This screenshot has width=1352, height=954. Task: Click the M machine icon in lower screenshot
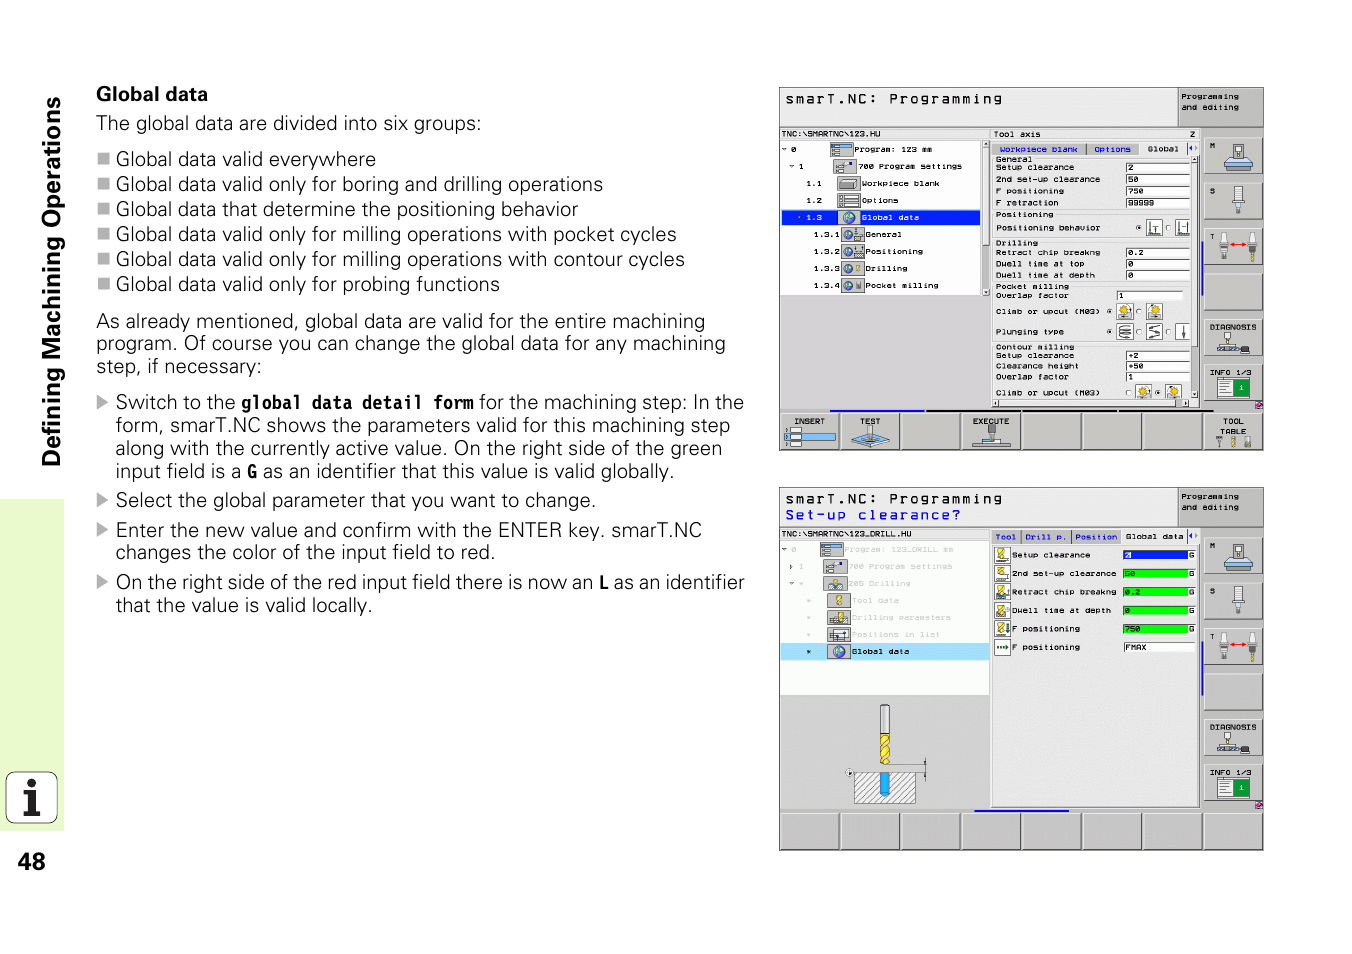(1233, 556)
